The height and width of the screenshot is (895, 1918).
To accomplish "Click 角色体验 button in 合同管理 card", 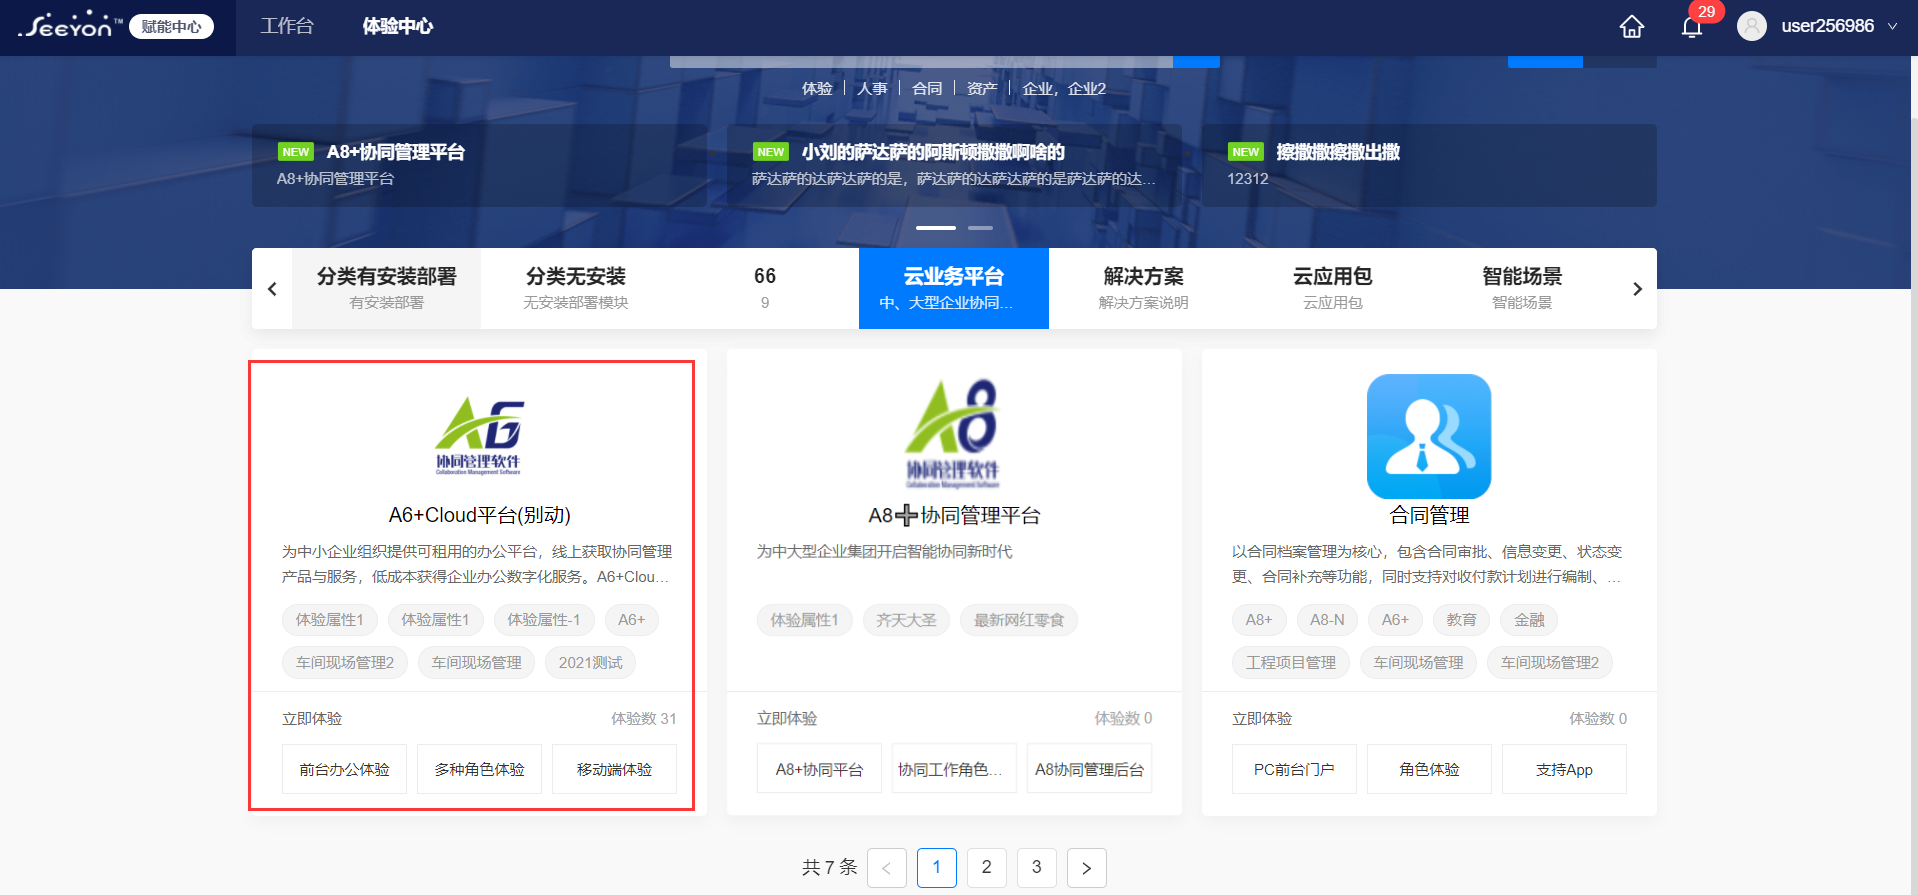I will point(1429,769).
